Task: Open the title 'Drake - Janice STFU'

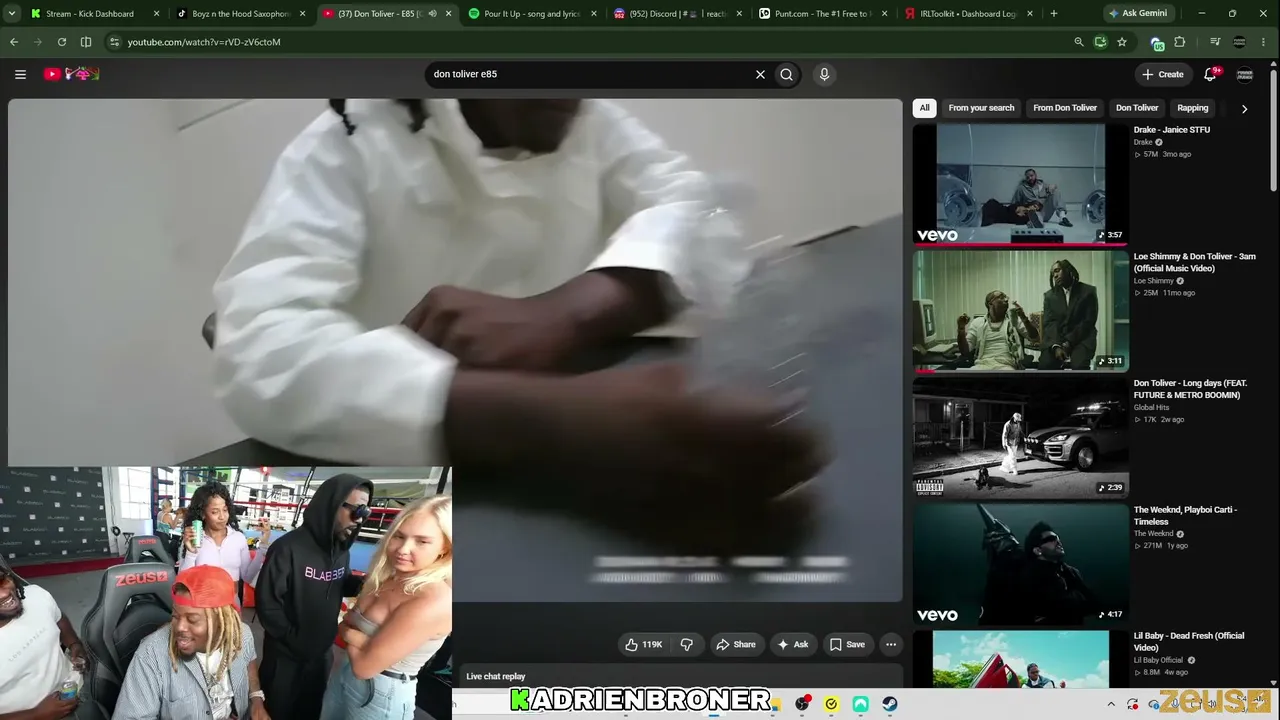Action: 1172,130
